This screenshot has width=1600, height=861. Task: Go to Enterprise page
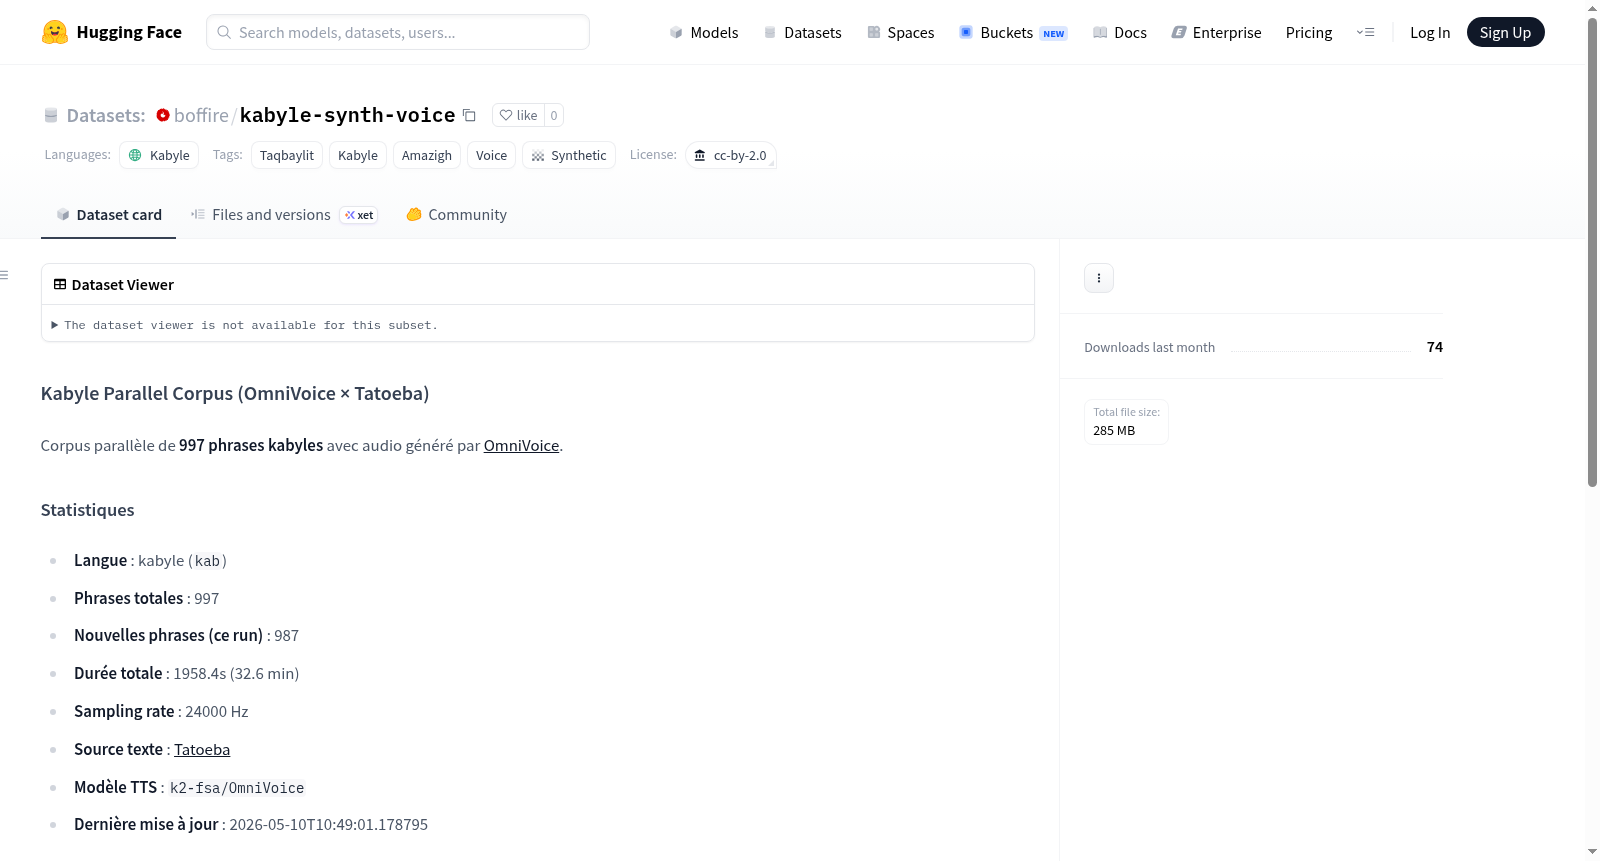[1216, 32]
